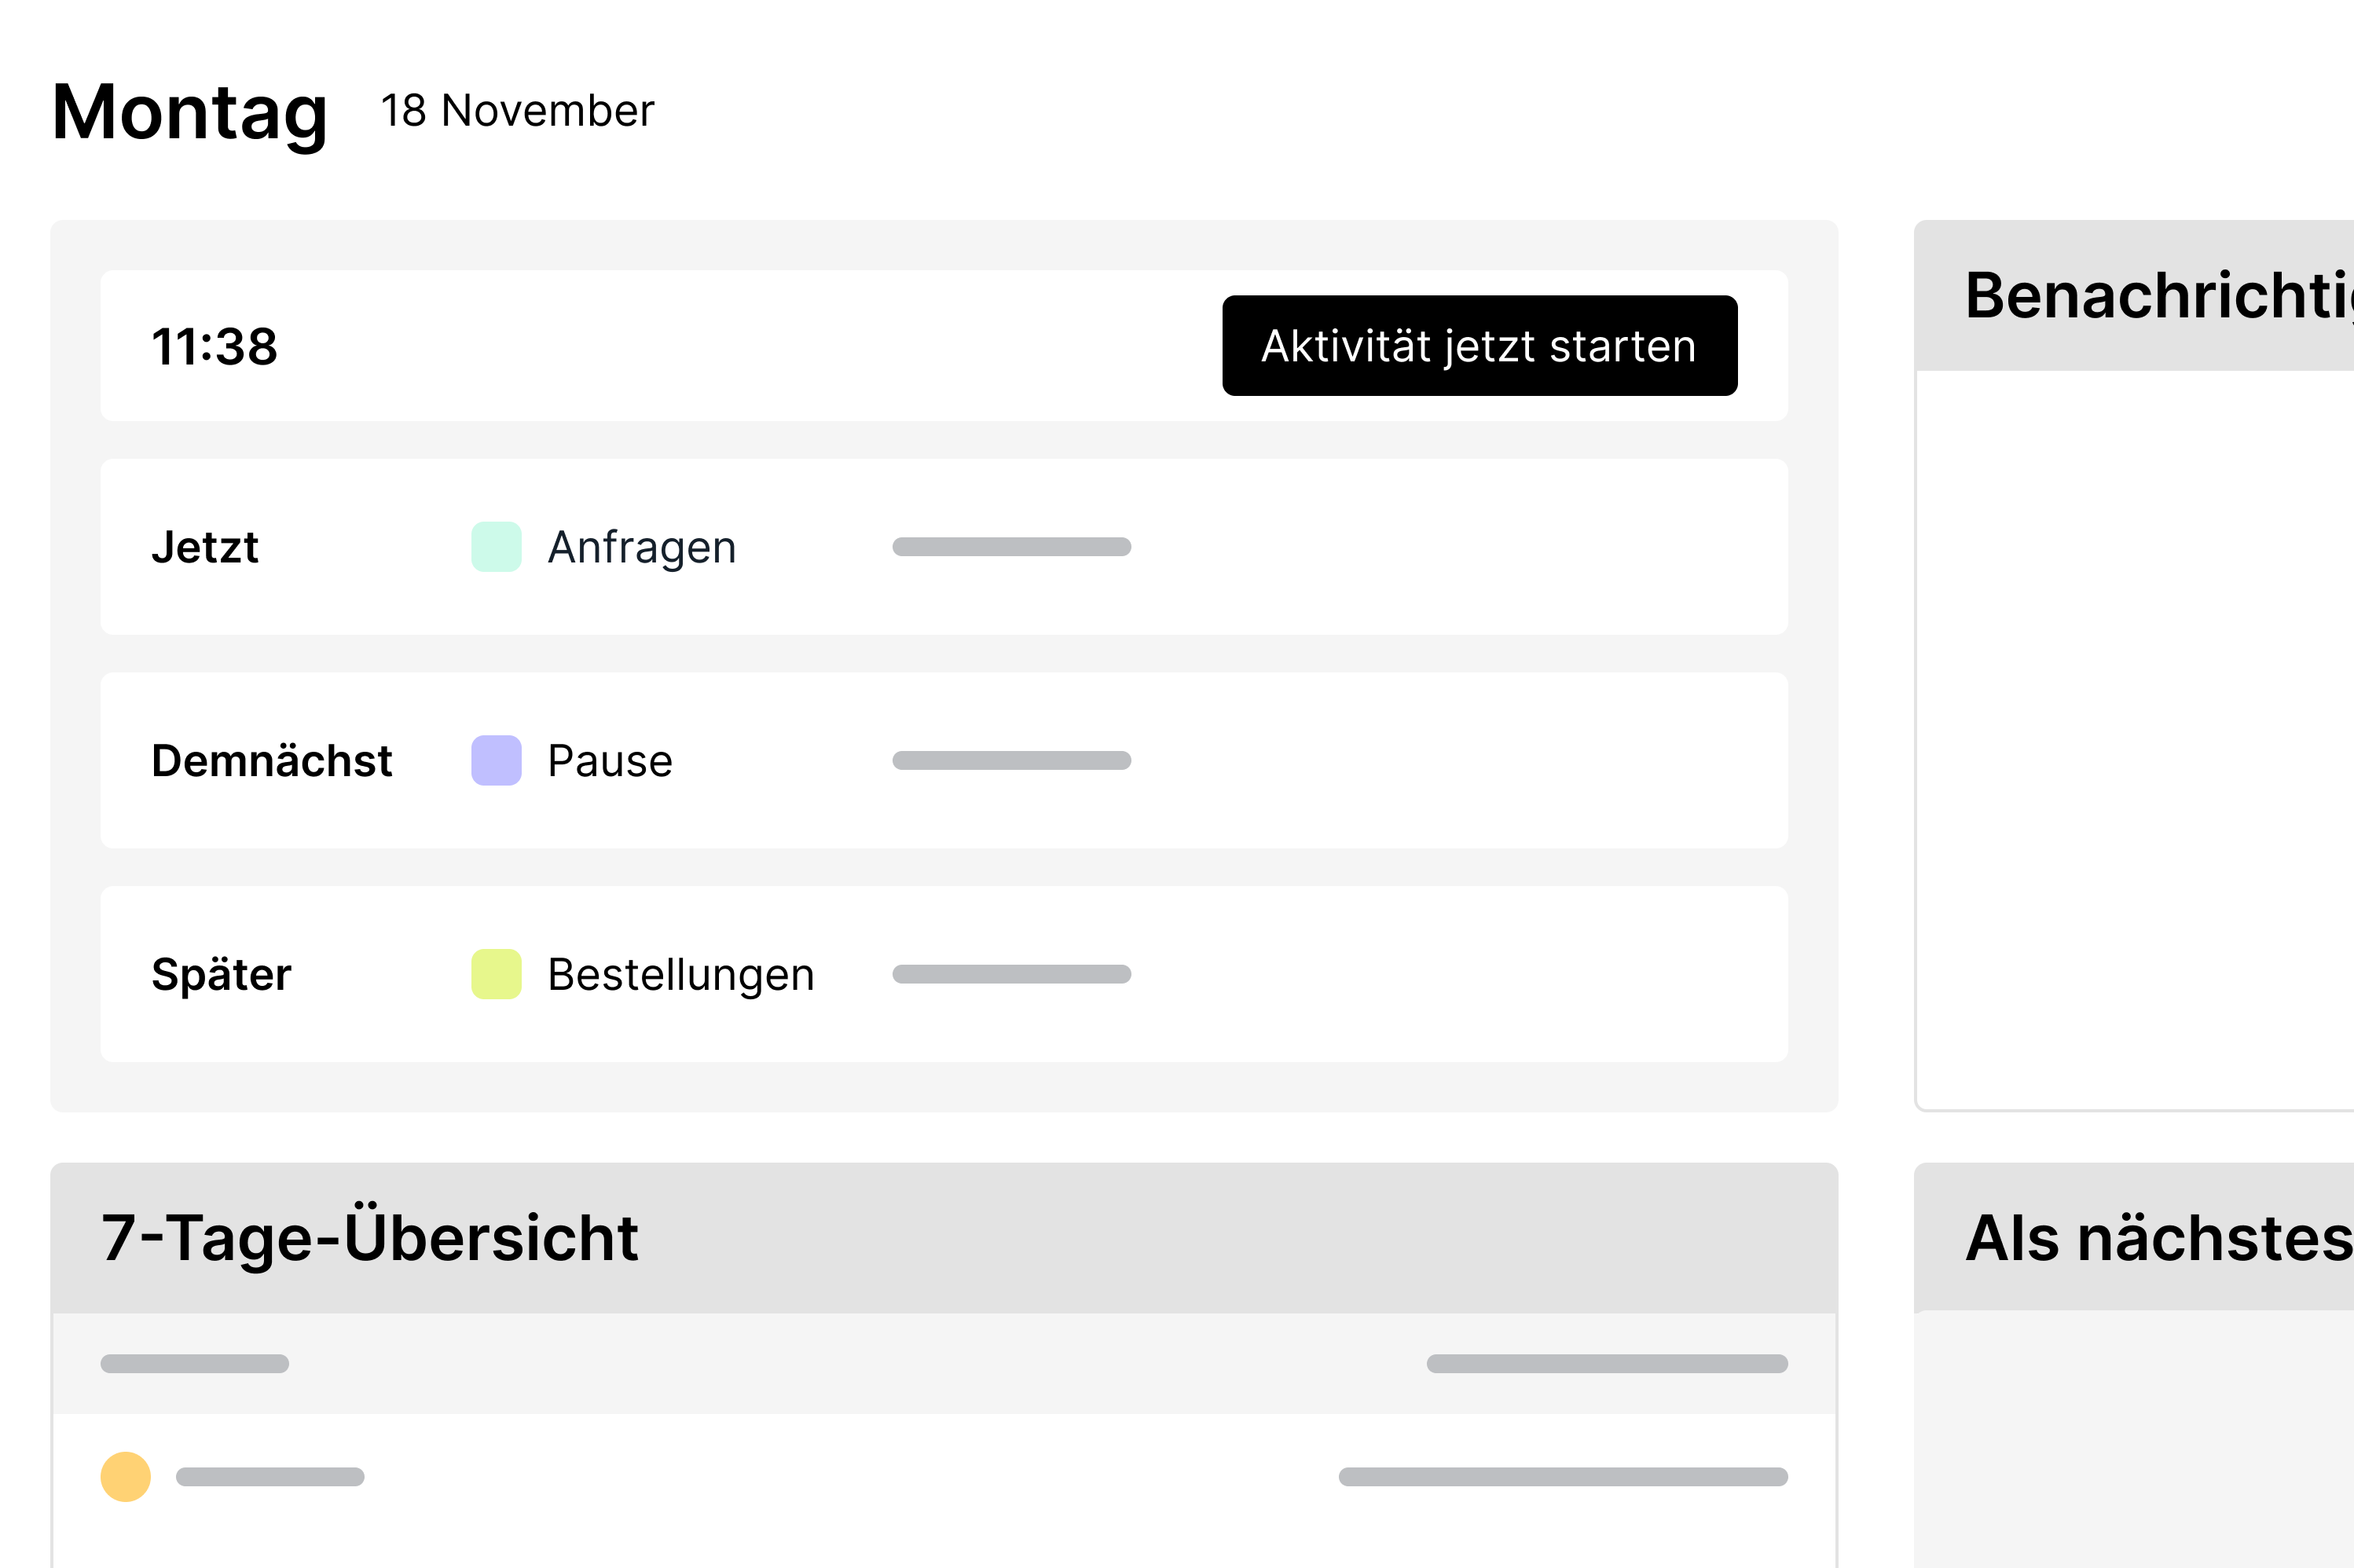
Task: Select the Pause activity label
Action: click(x=609, y=761)
